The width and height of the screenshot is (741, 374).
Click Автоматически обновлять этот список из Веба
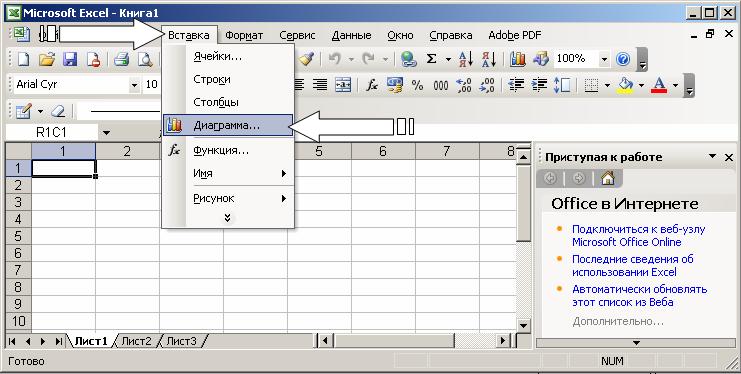tap(639, 296)
